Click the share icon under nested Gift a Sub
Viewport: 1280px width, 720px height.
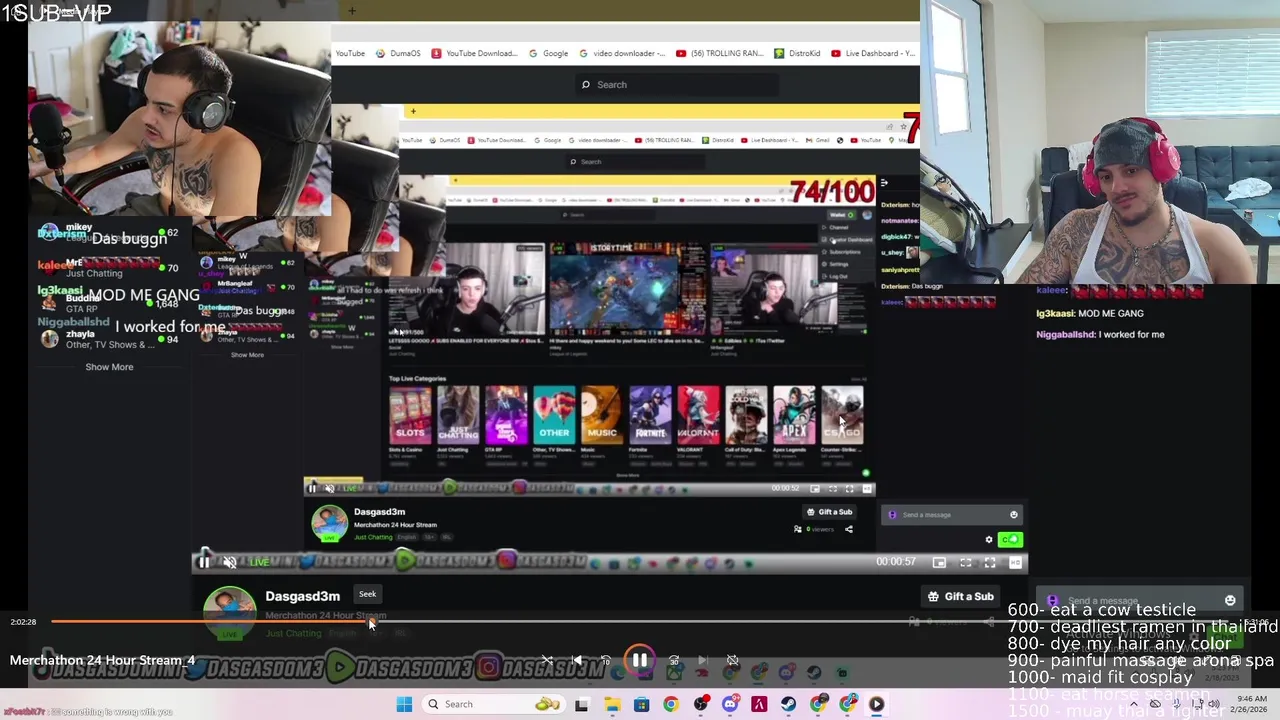849,529
